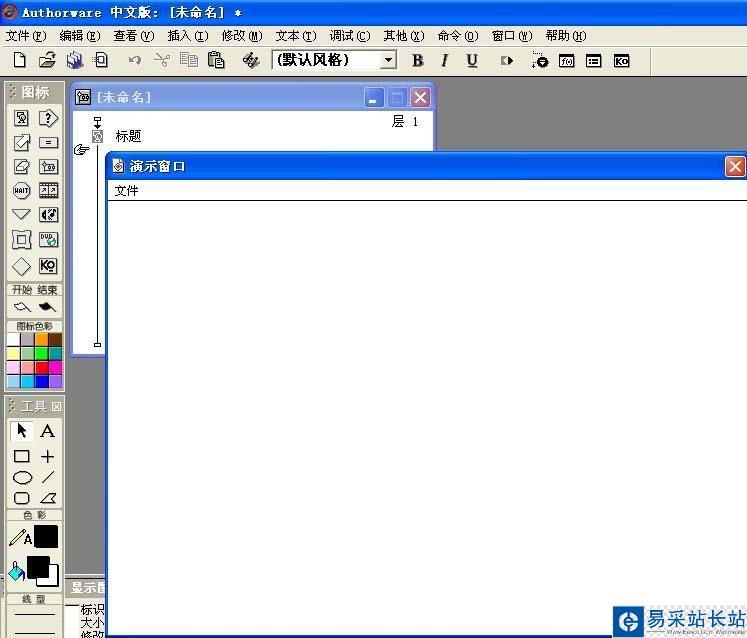Toggle Bold text formatting
This screenshot has width=747, height=638.
(417, 61)
